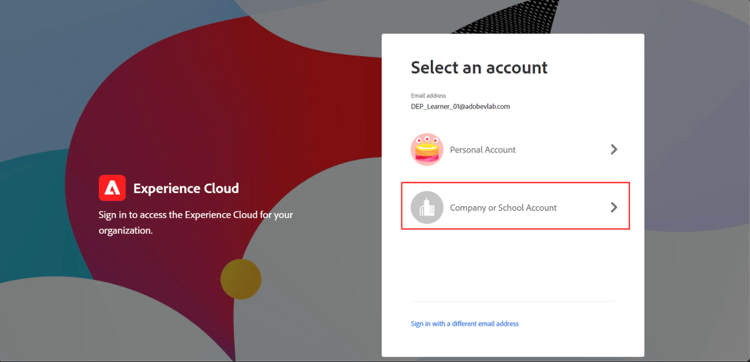Screen dimensions: 750x362
Task: Click the Select an account heading
Action: (479, 67)
